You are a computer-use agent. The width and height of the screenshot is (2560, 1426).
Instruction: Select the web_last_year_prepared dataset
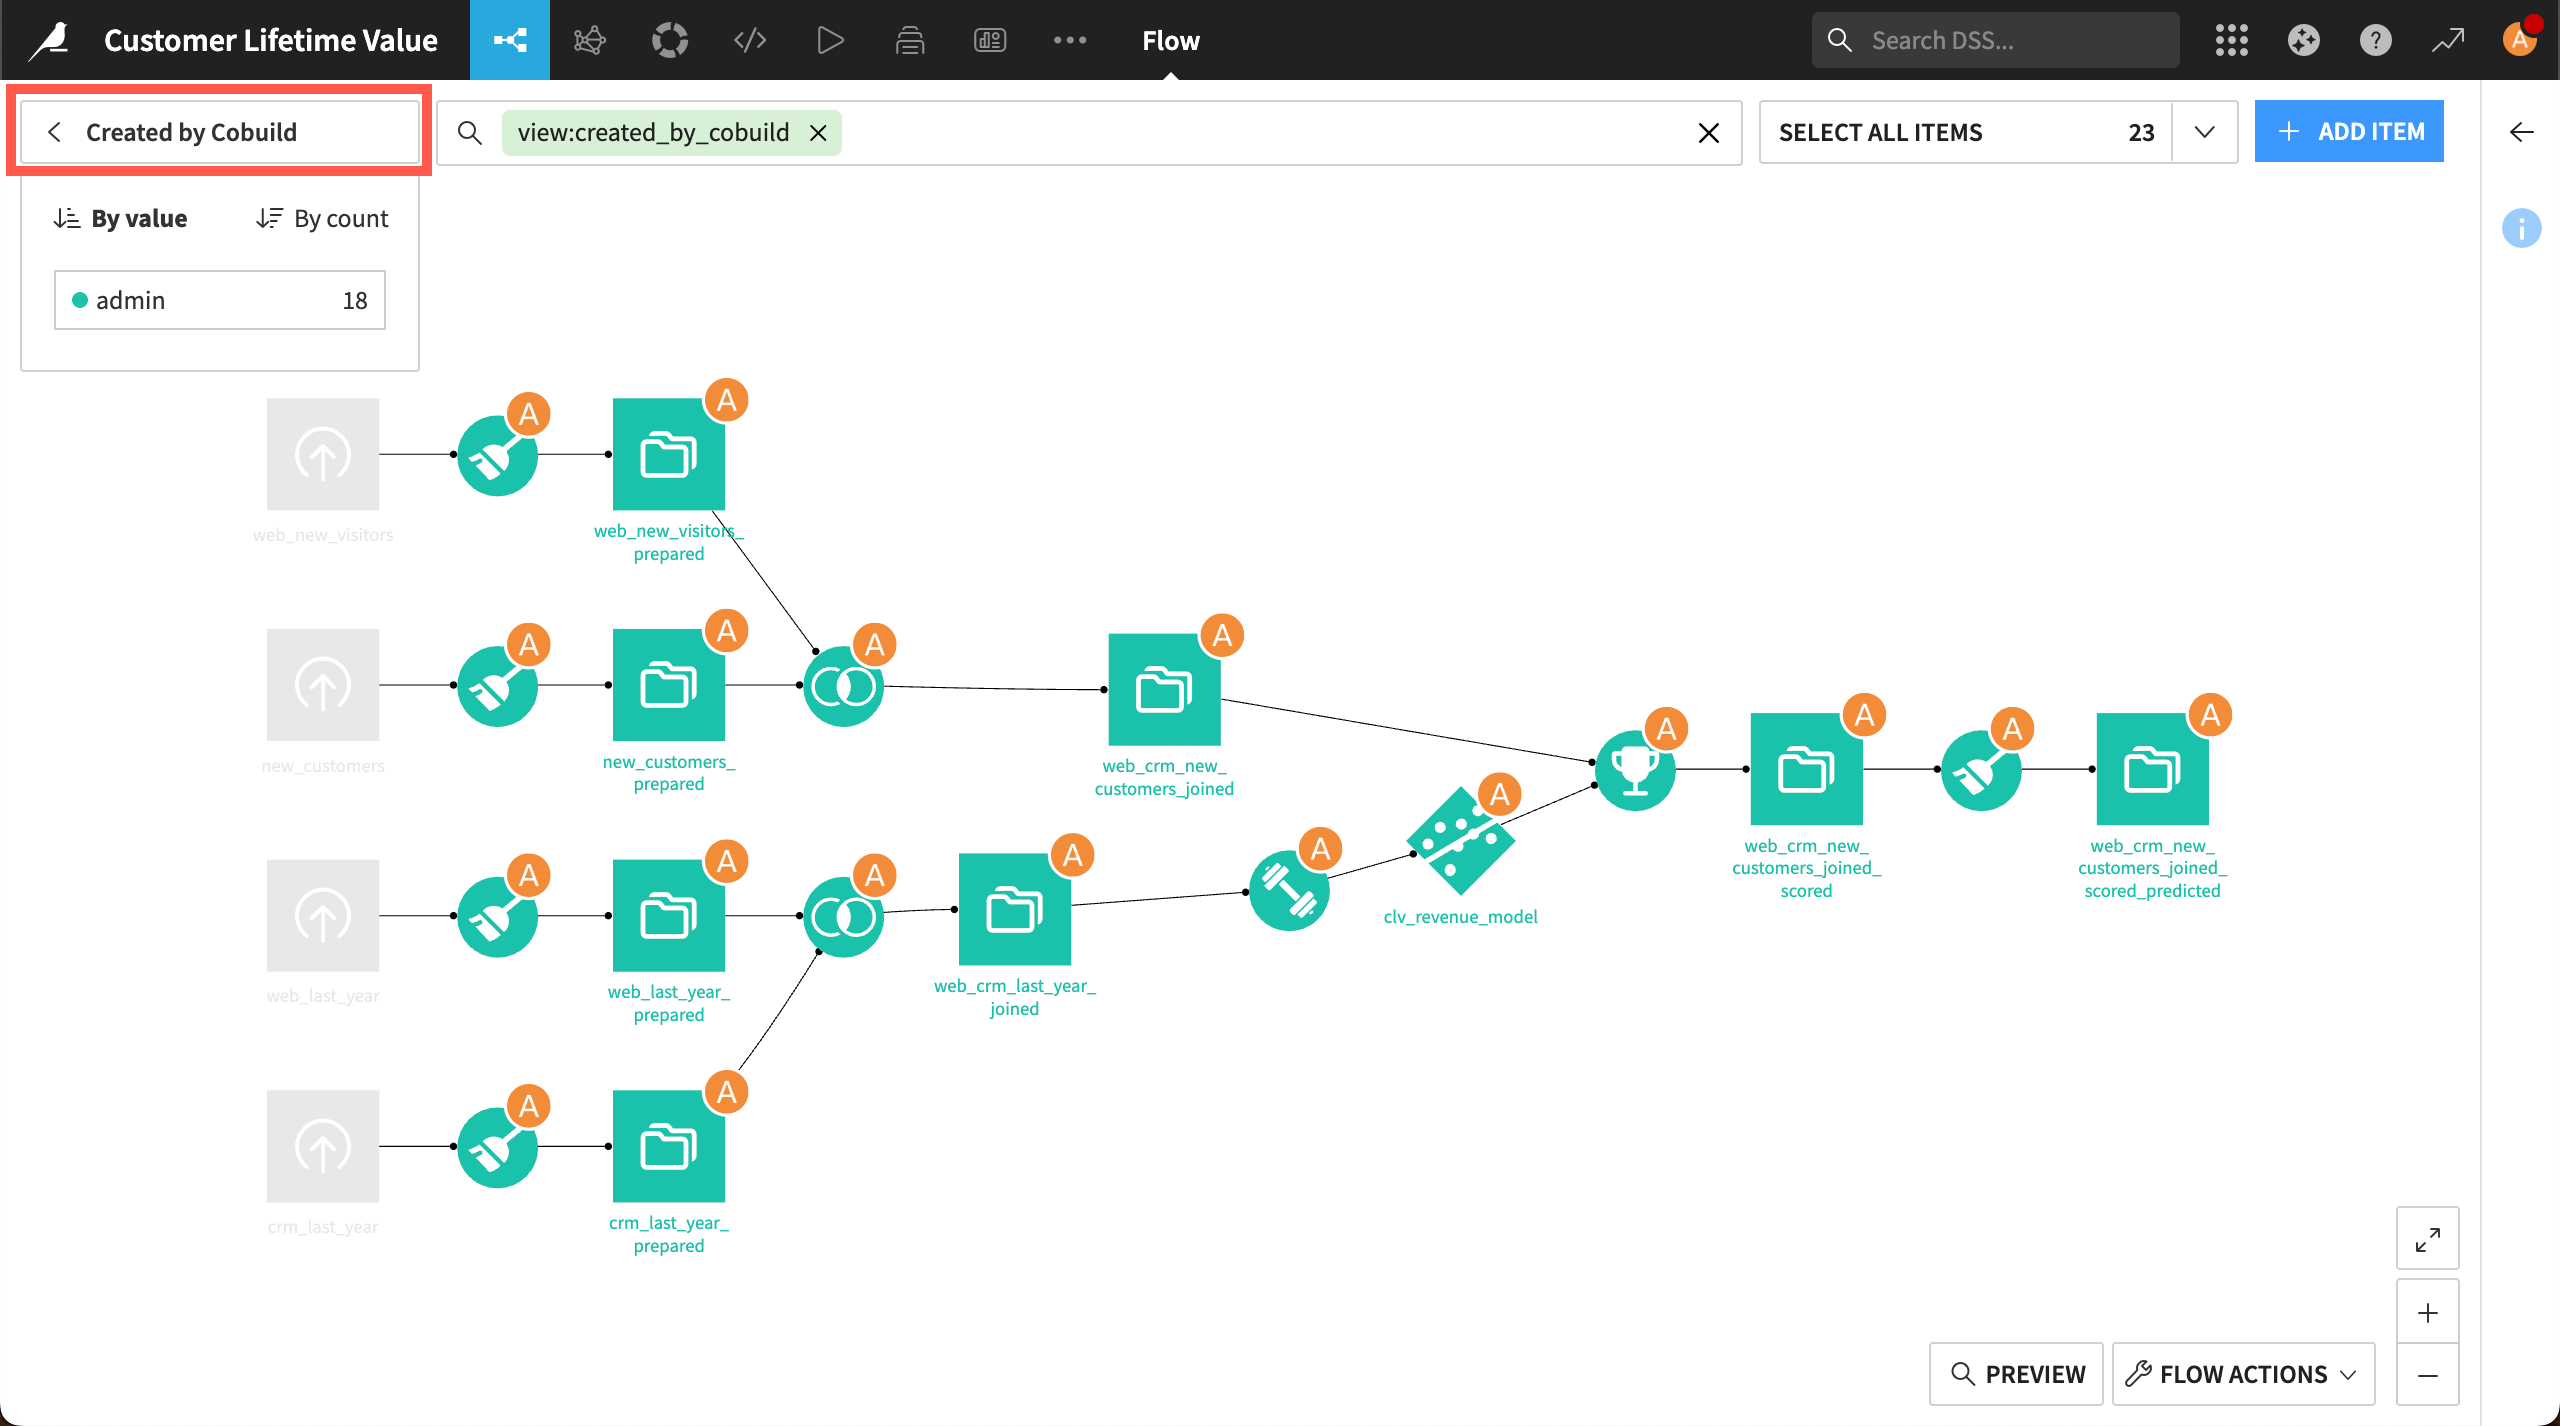point(669,915)
